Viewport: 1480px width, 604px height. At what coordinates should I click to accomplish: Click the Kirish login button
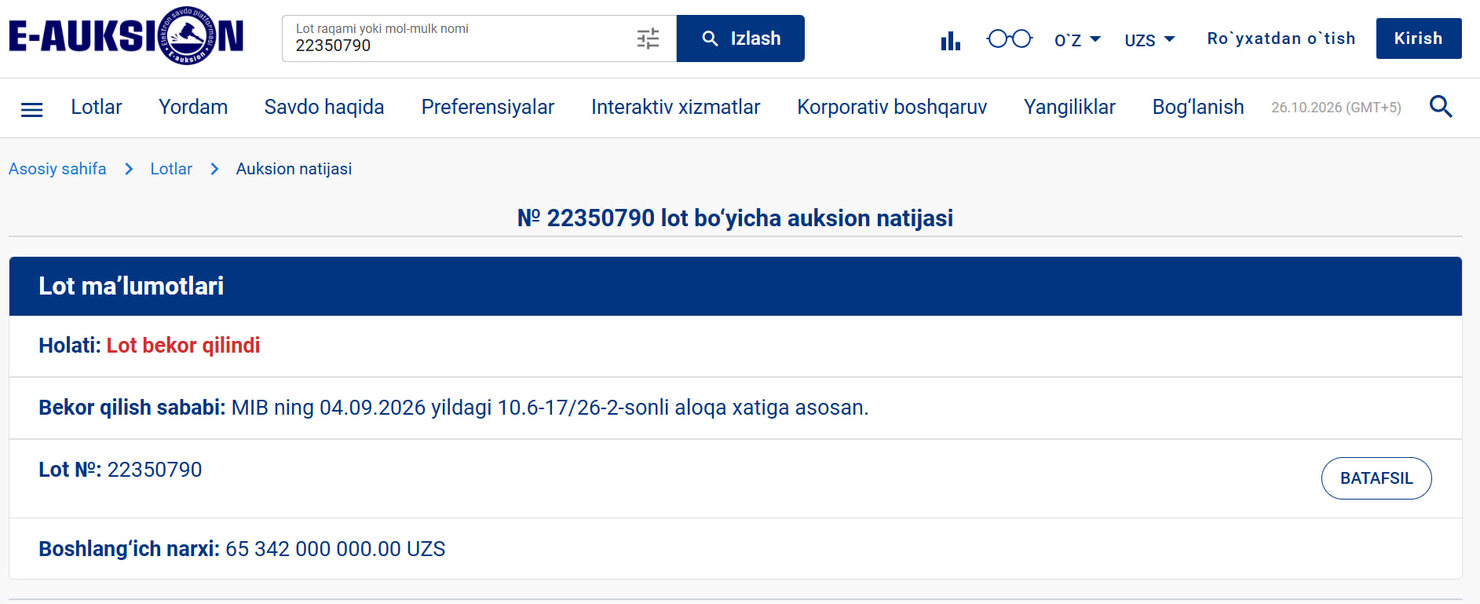click(x=1418, y=38)
